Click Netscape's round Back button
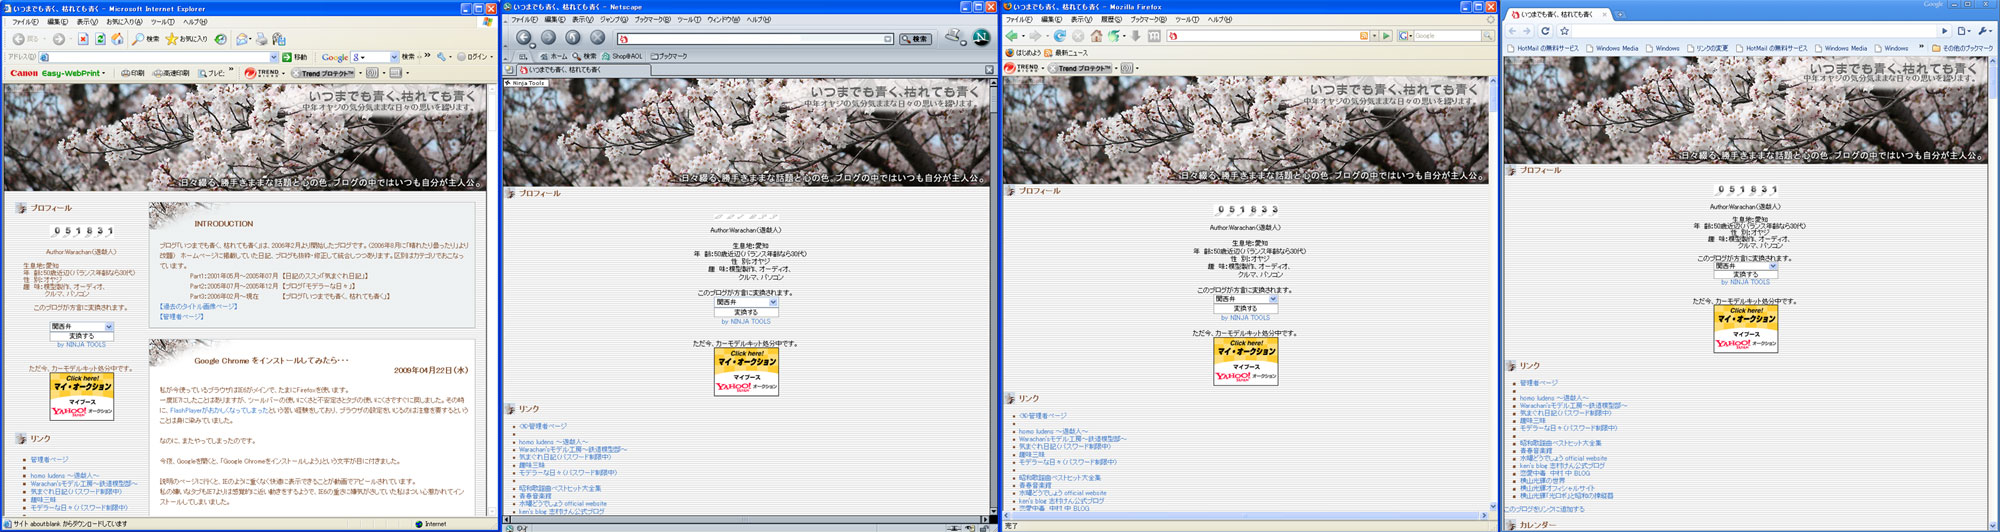 pos(523,38)
